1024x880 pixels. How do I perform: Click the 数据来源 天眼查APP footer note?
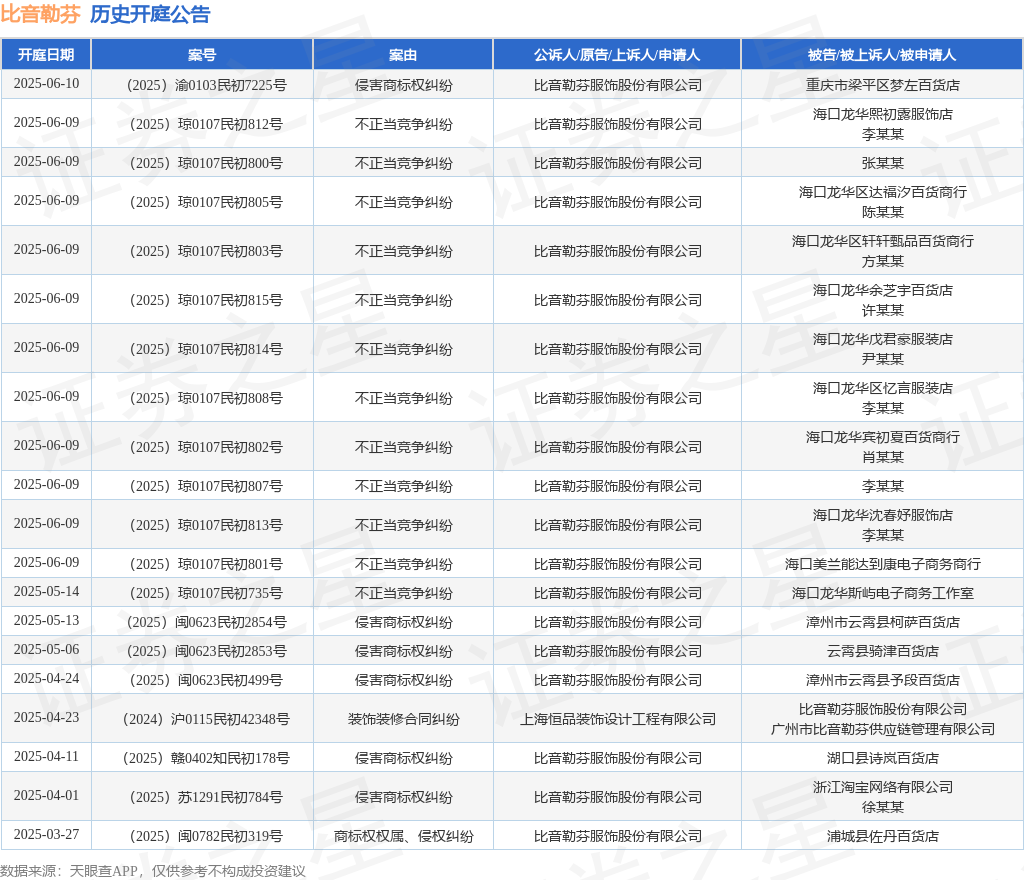pyautogui.click(x=153, y=871)
